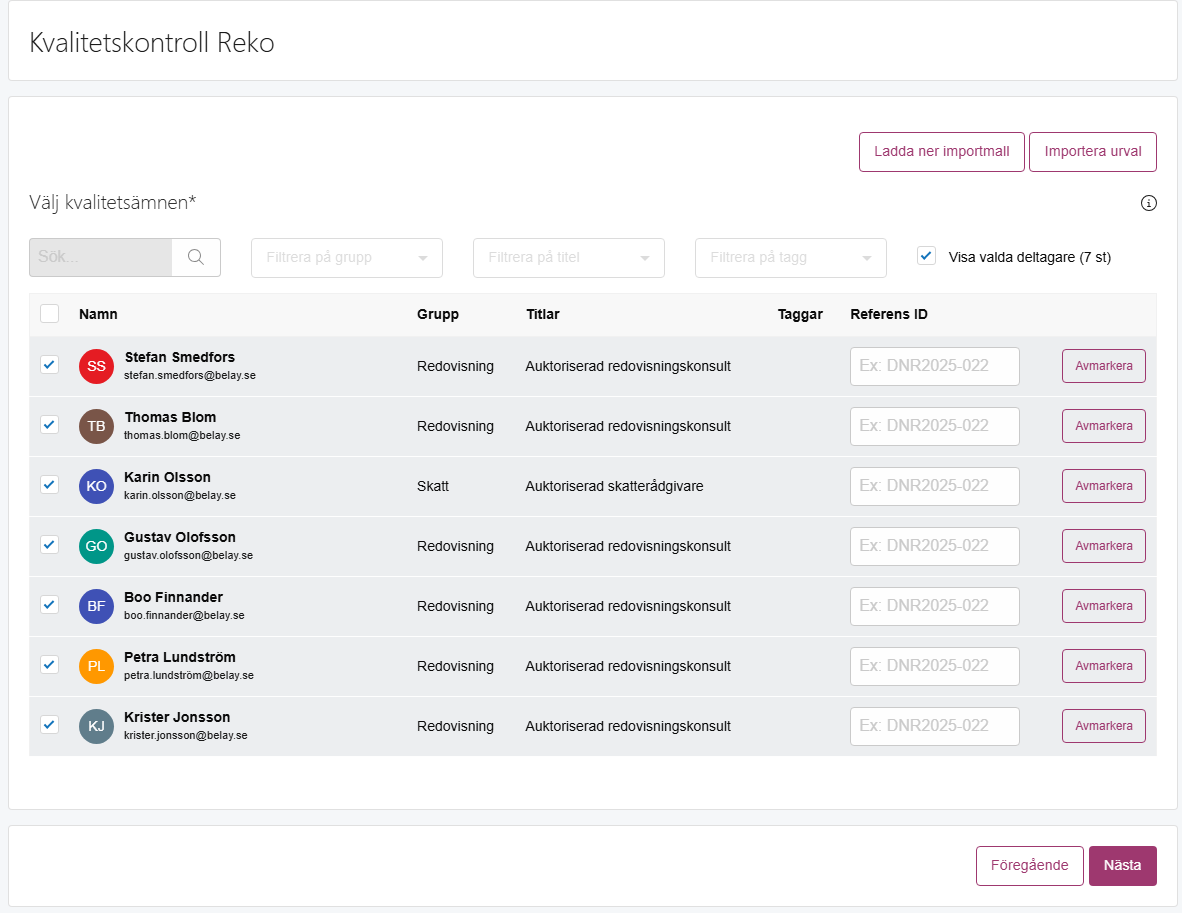Click email thomas.blom@belay.se
1182x913 pixels.
pyautogui.click(x=182, y=436)
